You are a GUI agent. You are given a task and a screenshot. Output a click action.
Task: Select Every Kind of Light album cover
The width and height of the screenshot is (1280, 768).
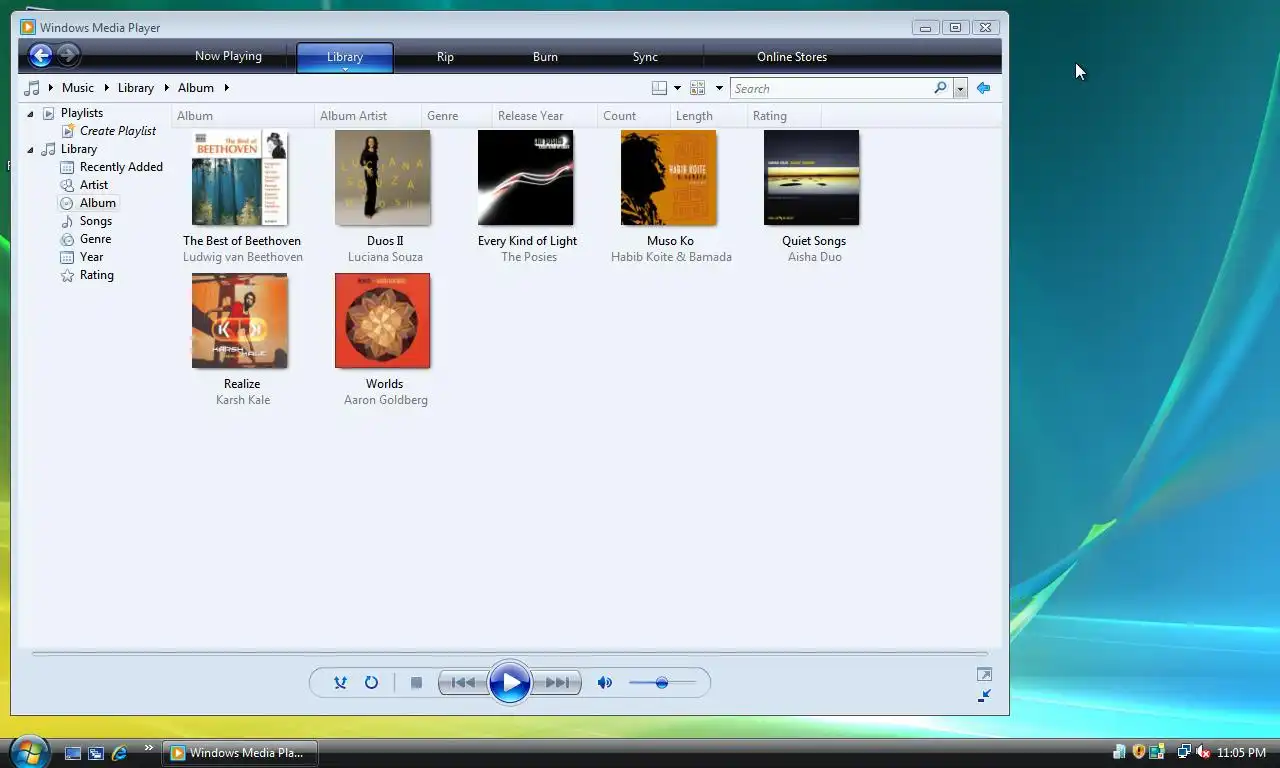pos(526,178)
